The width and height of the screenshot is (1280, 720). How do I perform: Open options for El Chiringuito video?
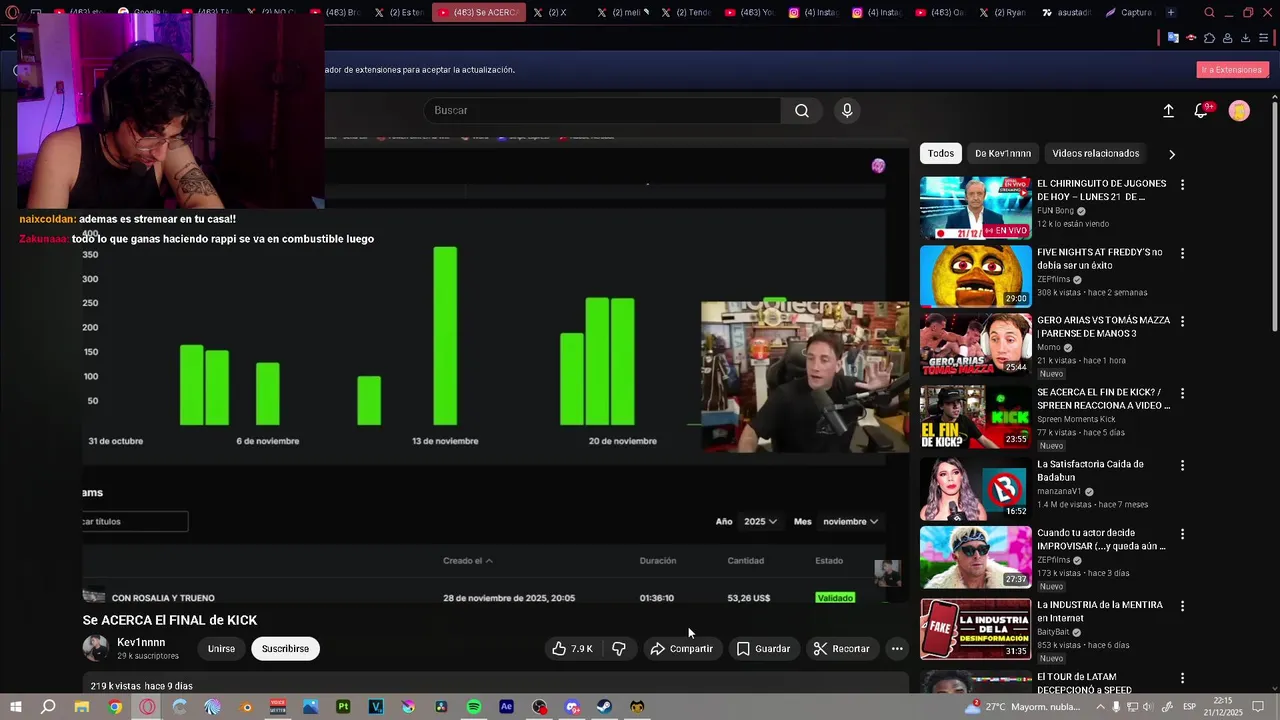click(x=1182, y=185)
